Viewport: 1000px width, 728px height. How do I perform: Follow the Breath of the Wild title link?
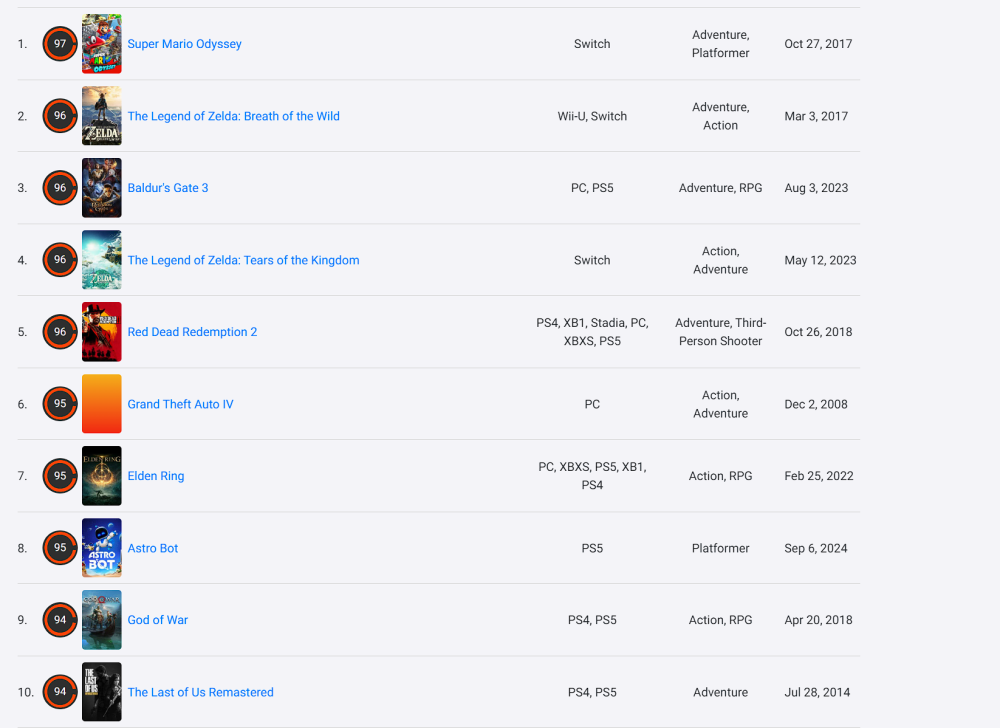coord(233,116)
